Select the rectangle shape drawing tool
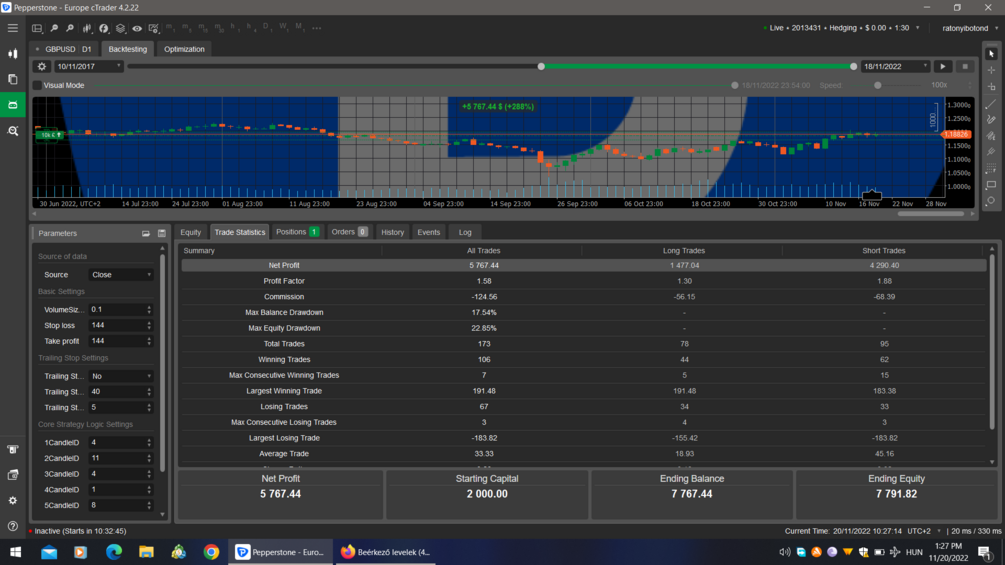1005x565 pixels. pyautogui.click(x=991, y=184)
